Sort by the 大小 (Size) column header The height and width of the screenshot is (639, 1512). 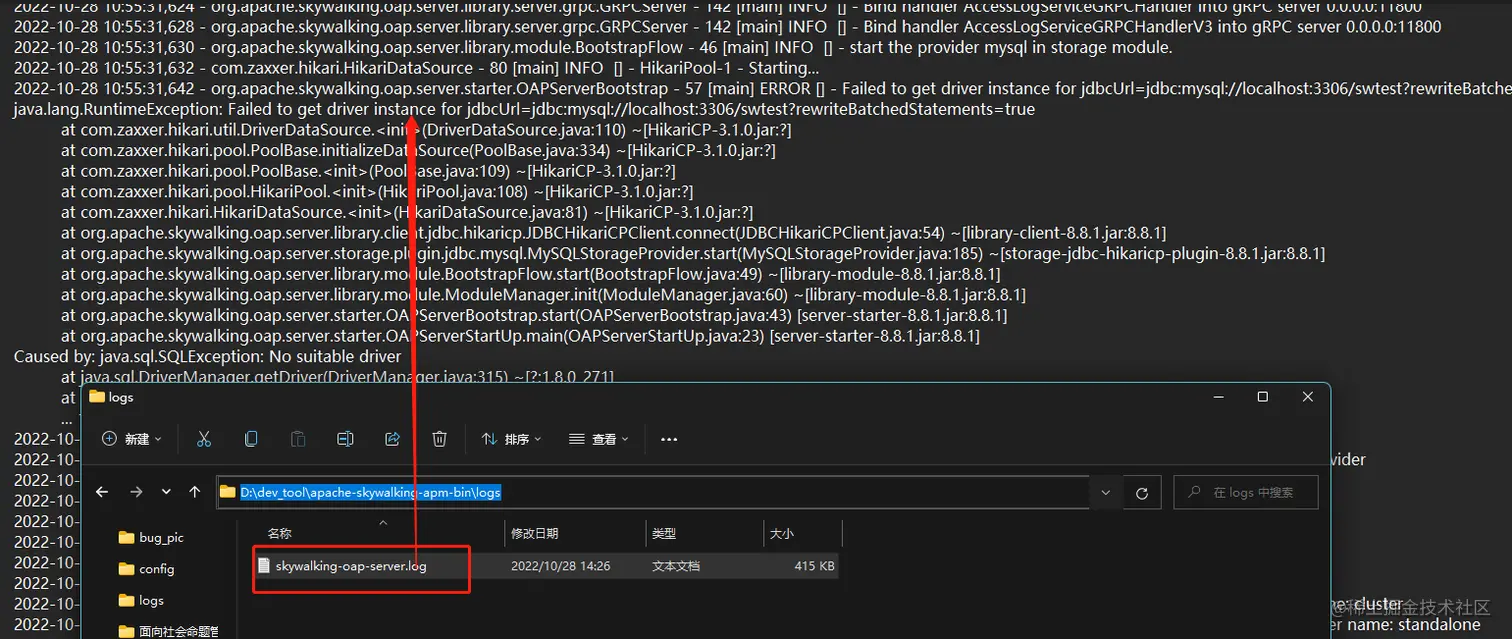tap(782, 534)
